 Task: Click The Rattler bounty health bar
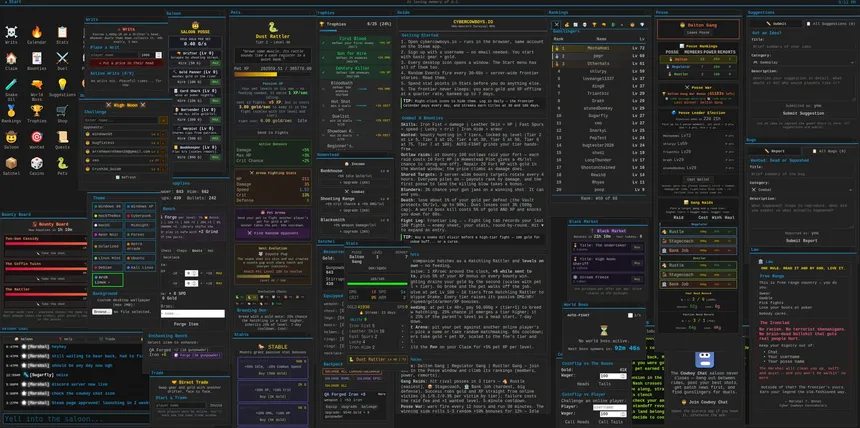point(46,294)
